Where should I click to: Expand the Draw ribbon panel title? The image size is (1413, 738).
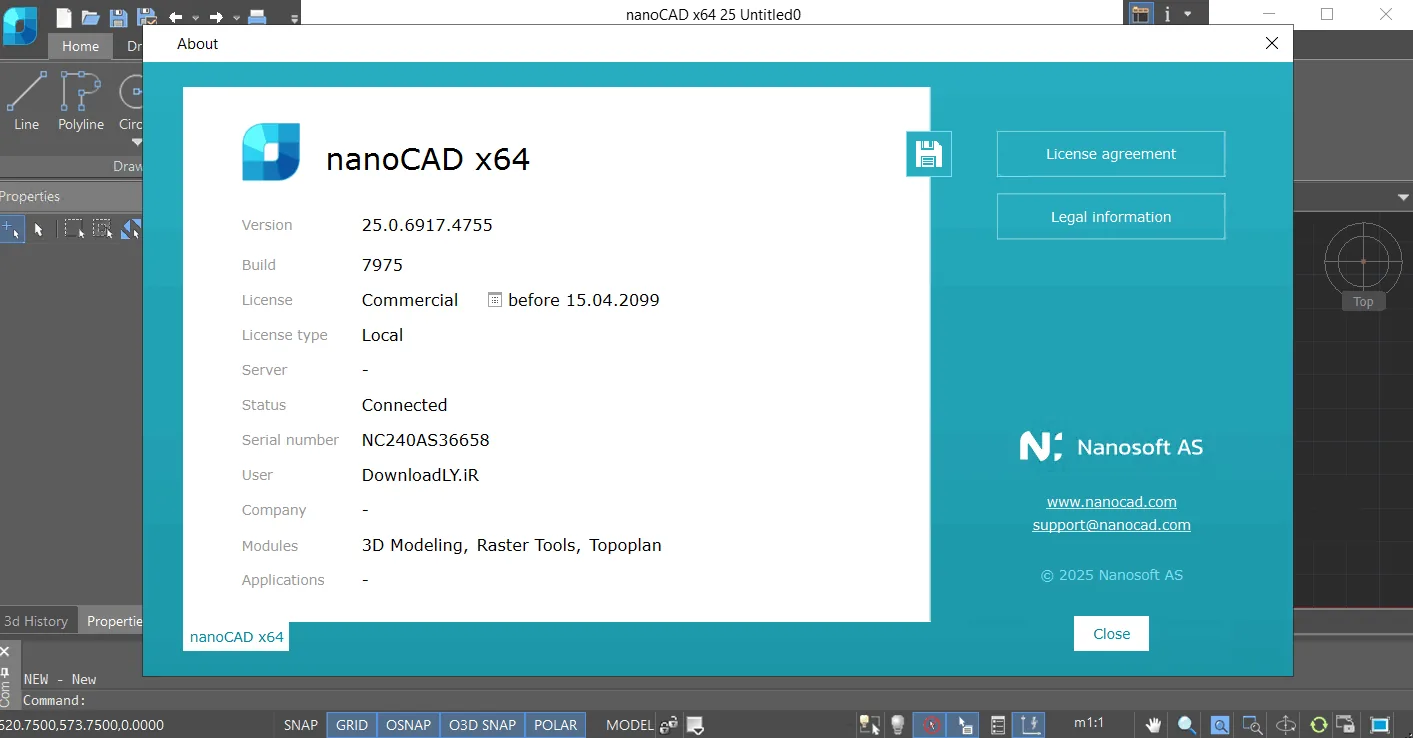pos(128,166)
